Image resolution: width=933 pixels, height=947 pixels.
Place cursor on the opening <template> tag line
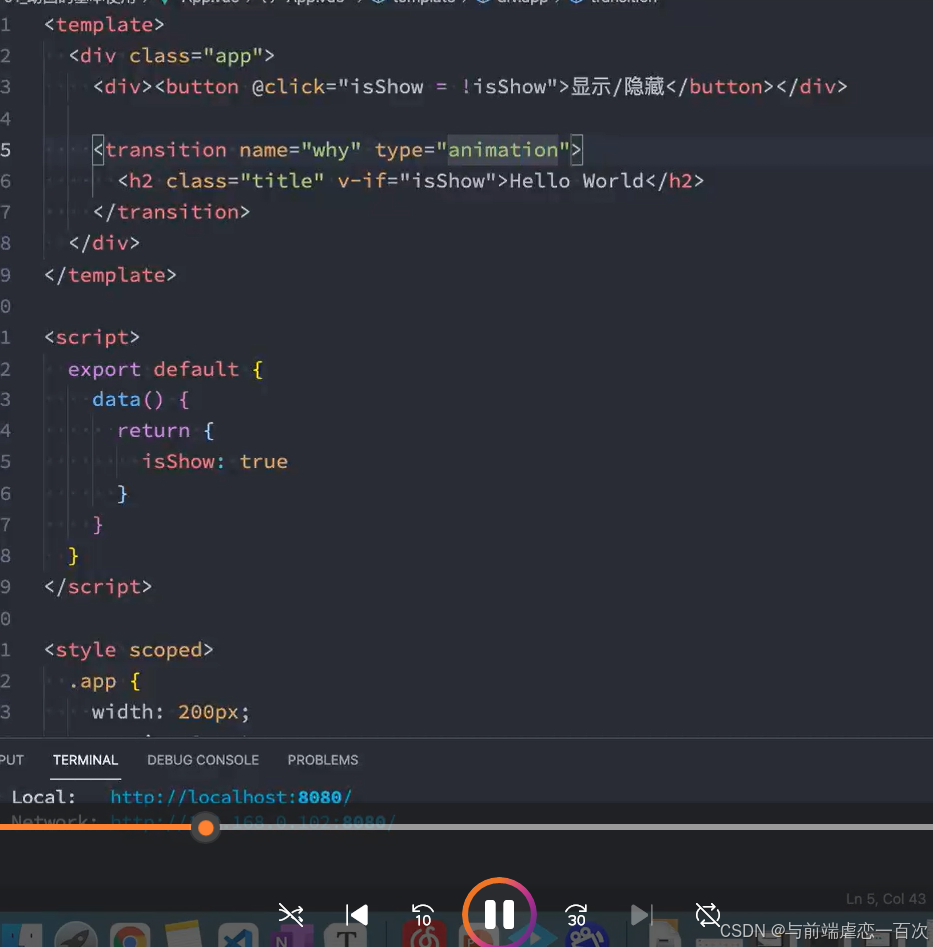point(104,25)
